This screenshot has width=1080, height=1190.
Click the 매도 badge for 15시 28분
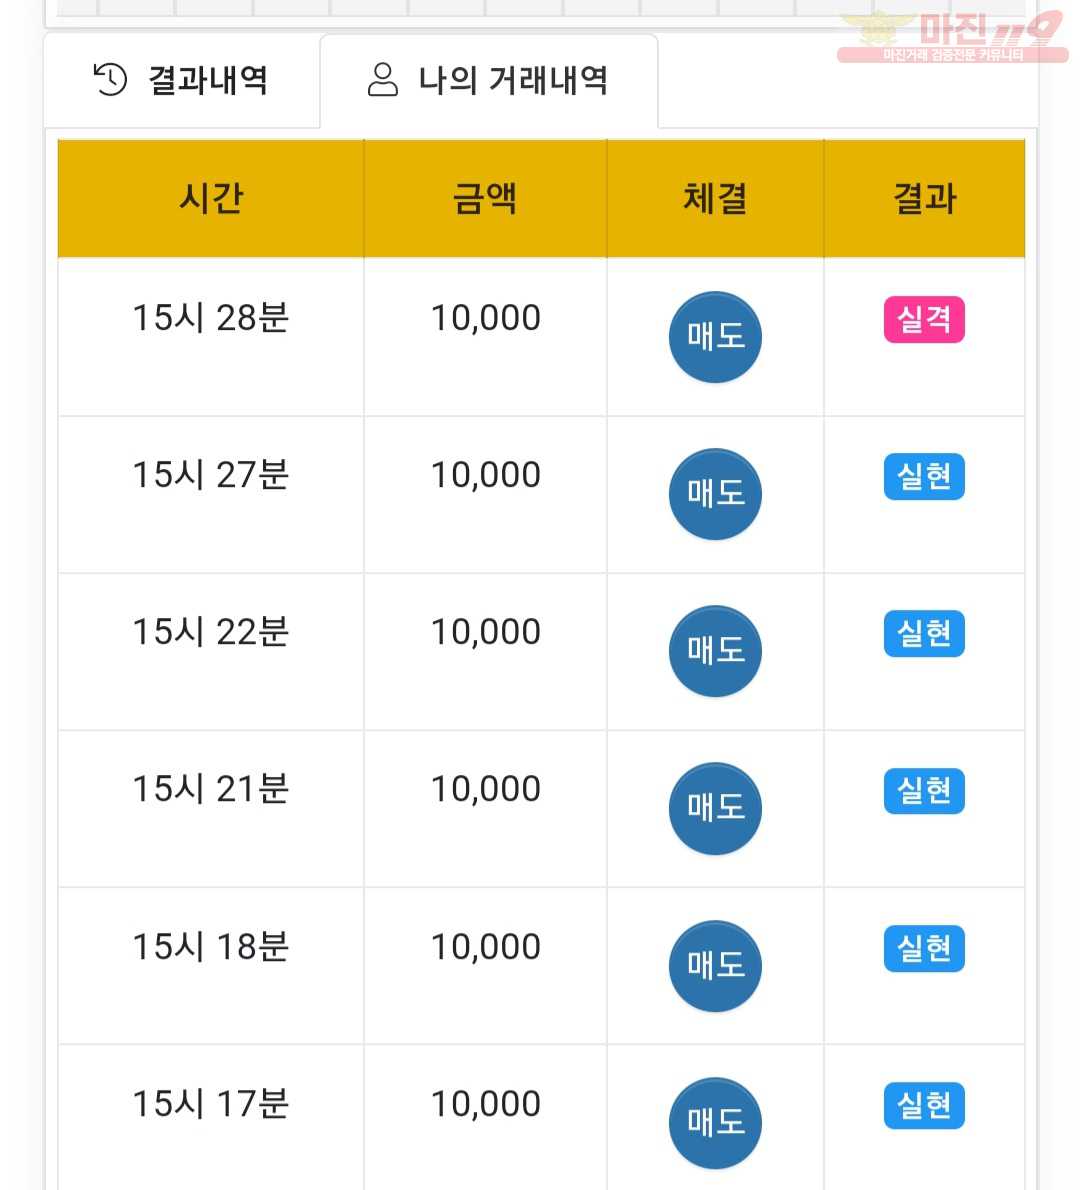click(715, 337)
